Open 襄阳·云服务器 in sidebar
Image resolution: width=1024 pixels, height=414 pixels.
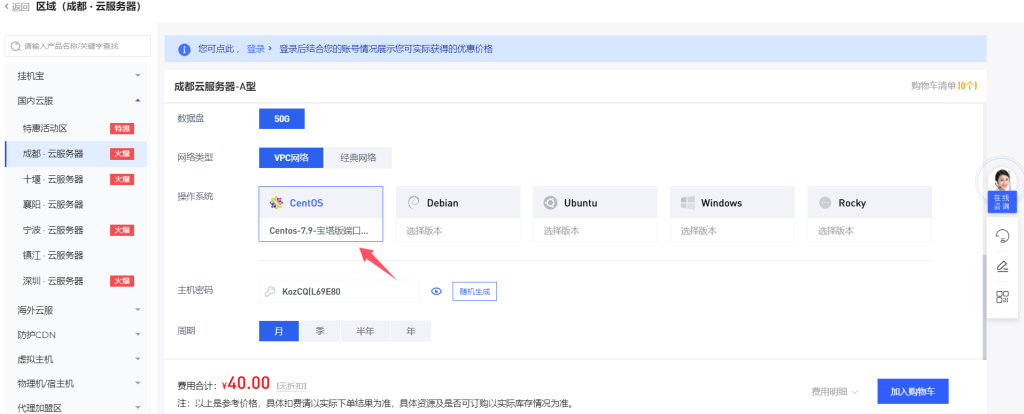click(53, 204)
